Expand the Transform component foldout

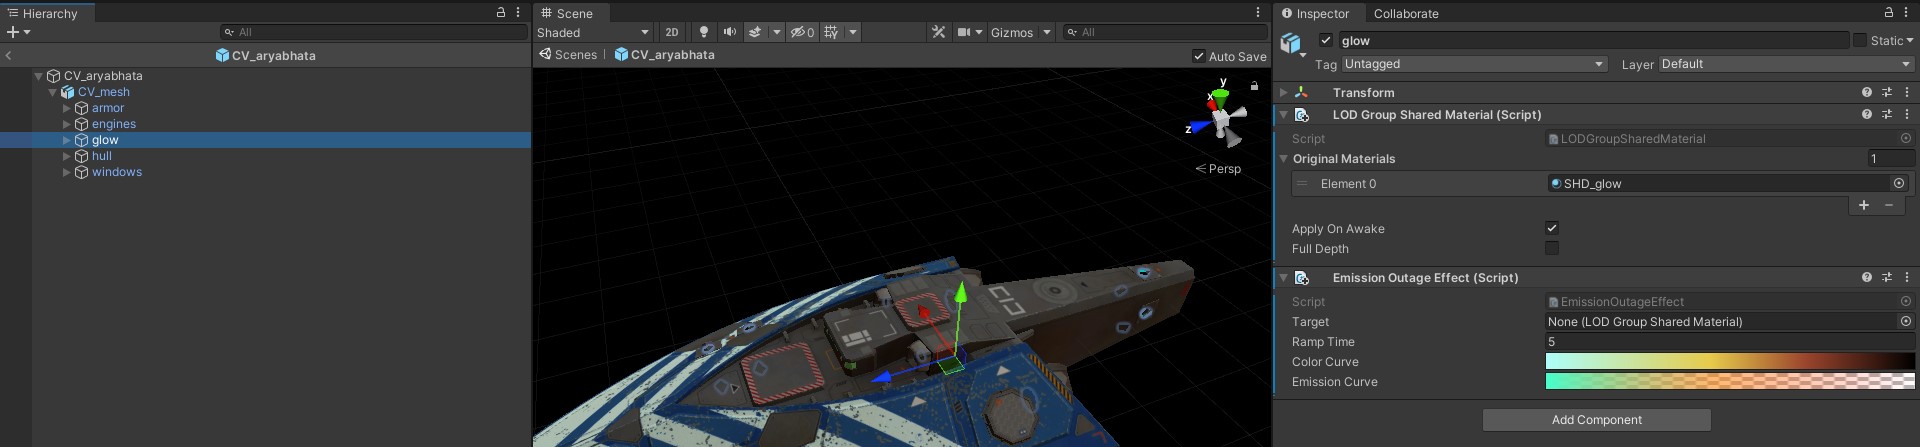(x=1284, y=92)
